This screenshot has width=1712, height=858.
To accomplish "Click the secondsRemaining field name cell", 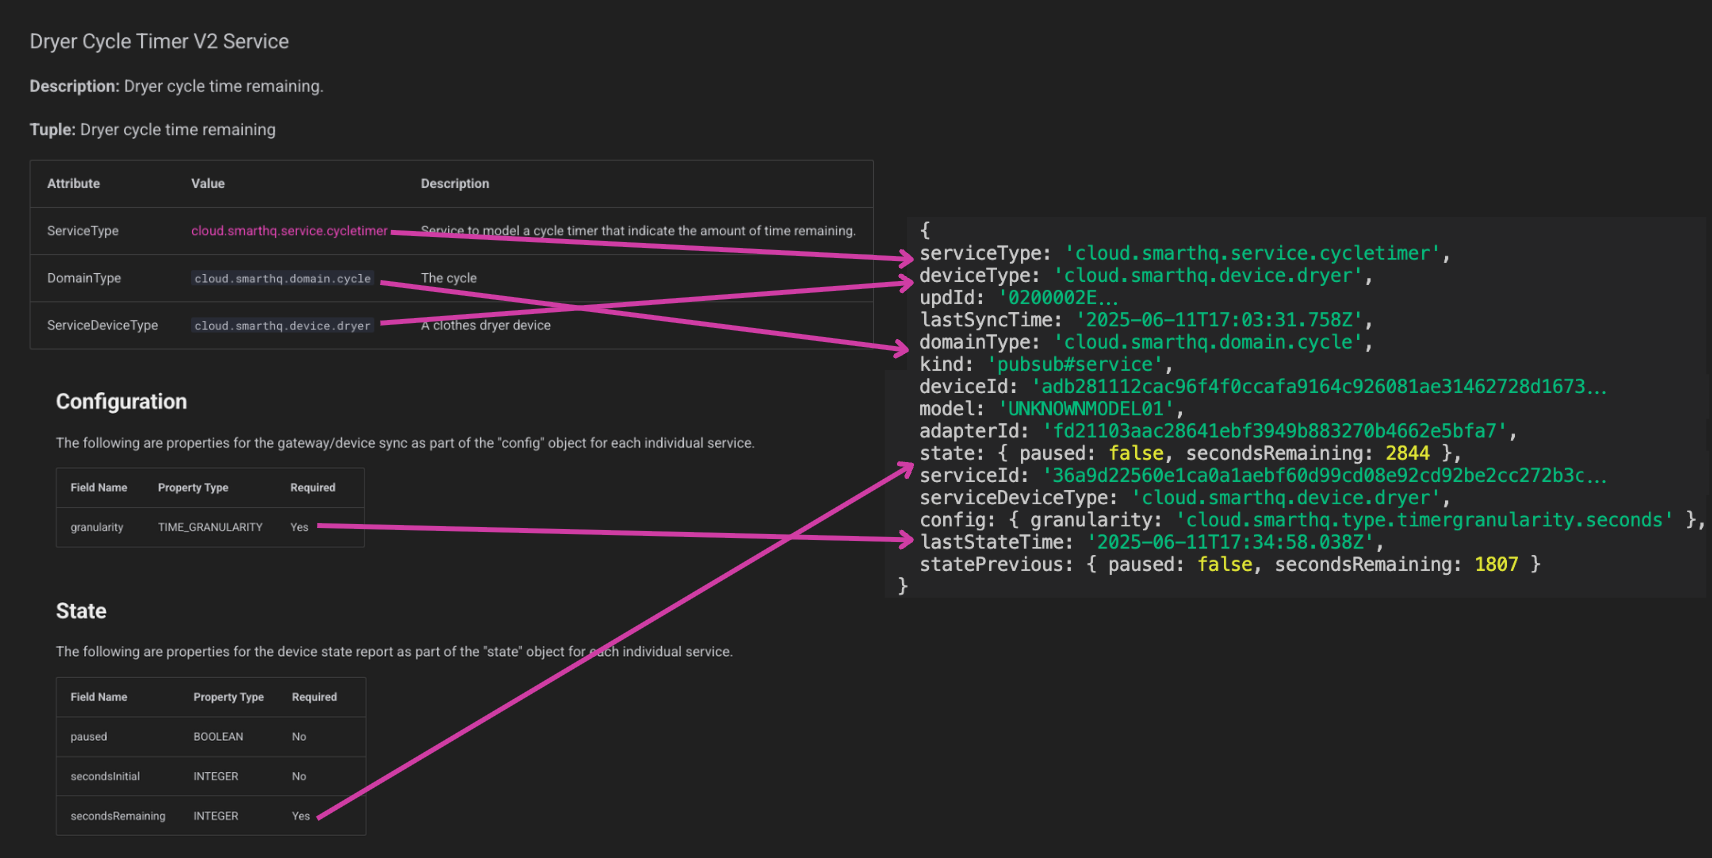I will pos(118,816).
